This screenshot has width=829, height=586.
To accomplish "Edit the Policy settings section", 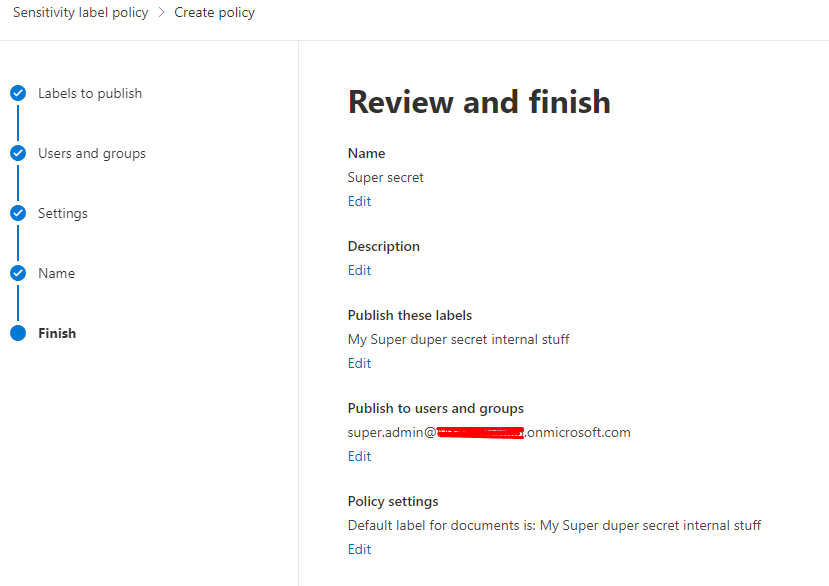I will (359, 549).
